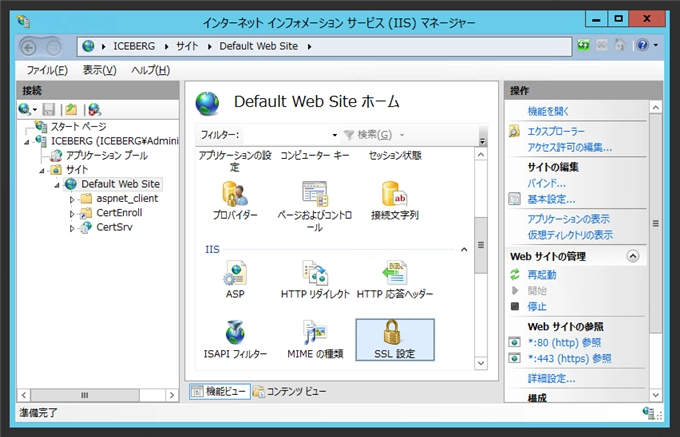
Task: Open MIME の種類 feature icon
Action: (x=315, y=340)
